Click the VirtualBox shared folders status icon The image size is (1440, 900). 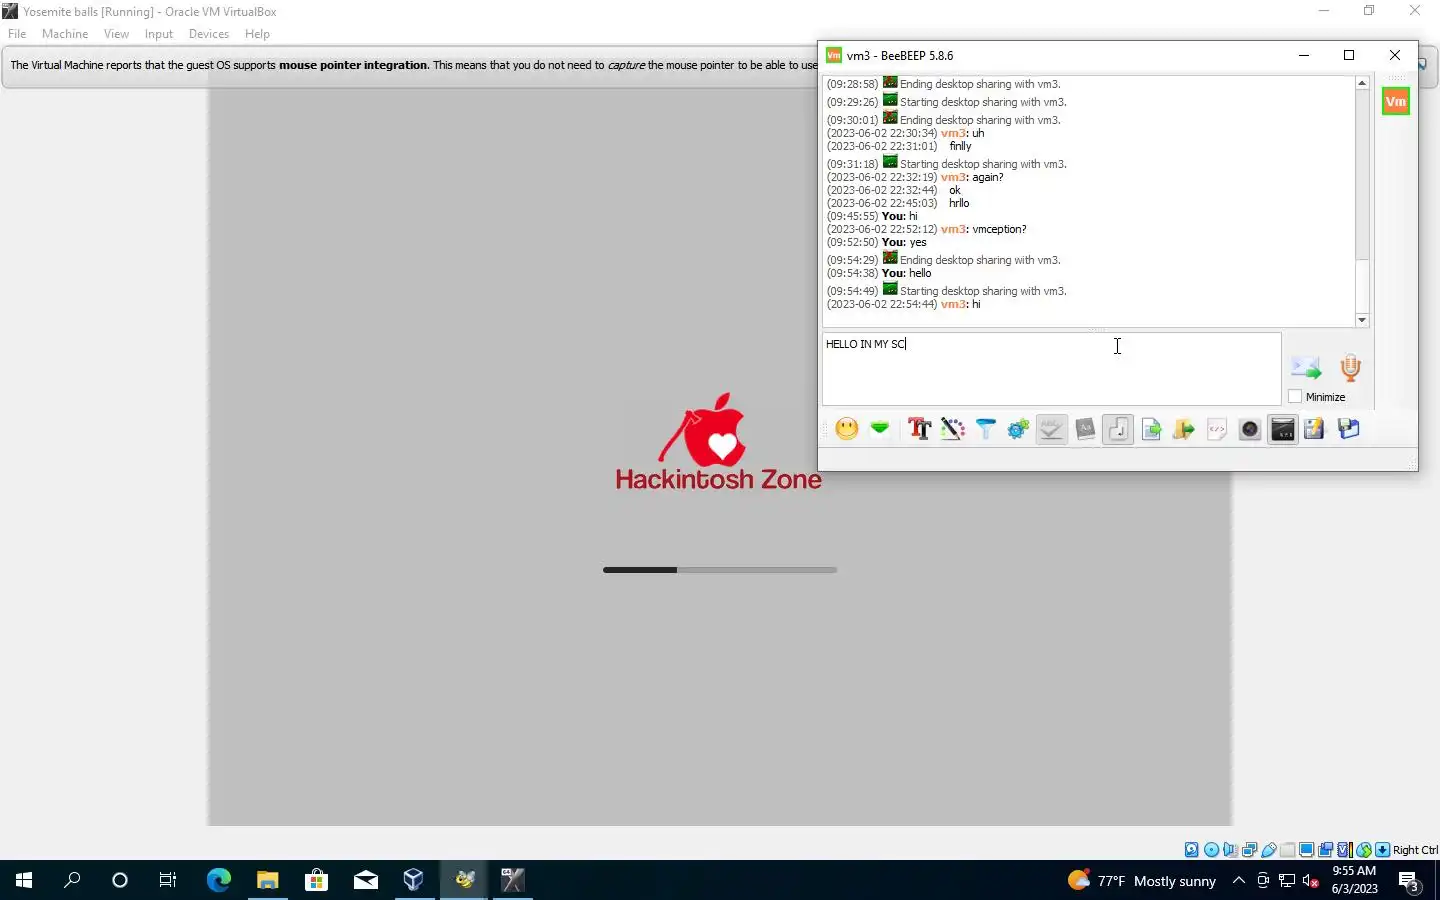point(1288,850)
